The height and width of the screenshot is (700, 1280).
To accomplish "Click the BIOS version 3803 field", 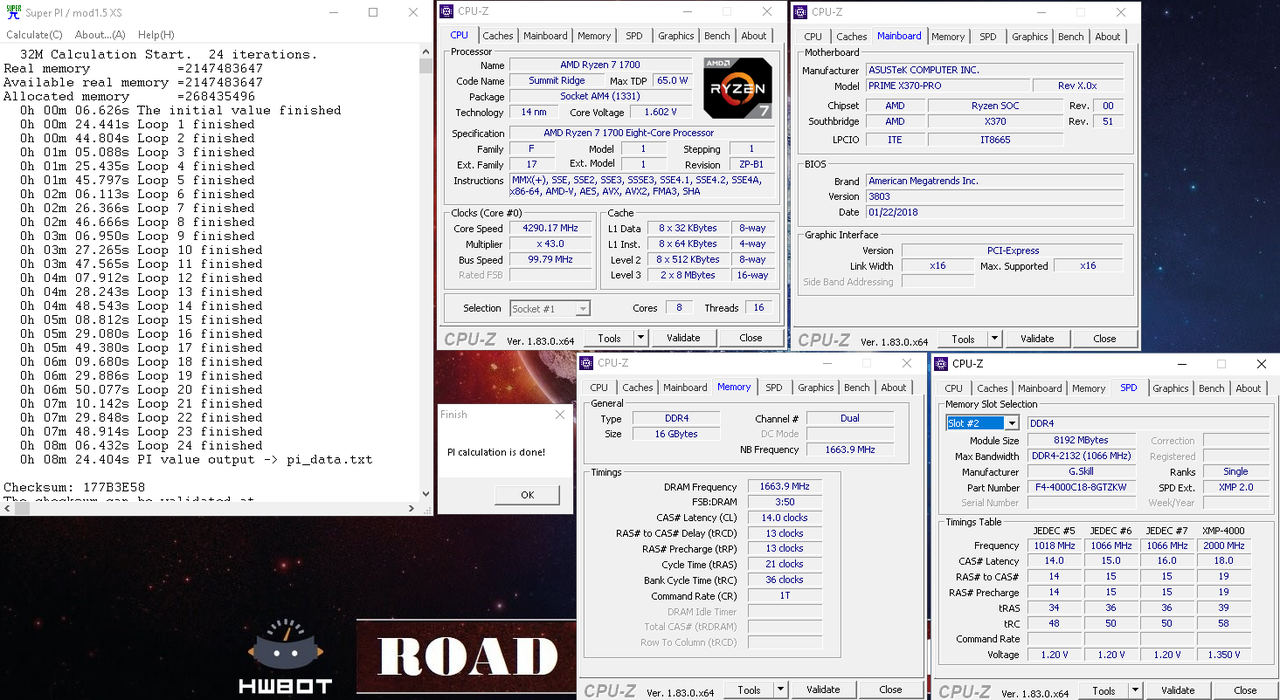I will click(x=995, y=197).
